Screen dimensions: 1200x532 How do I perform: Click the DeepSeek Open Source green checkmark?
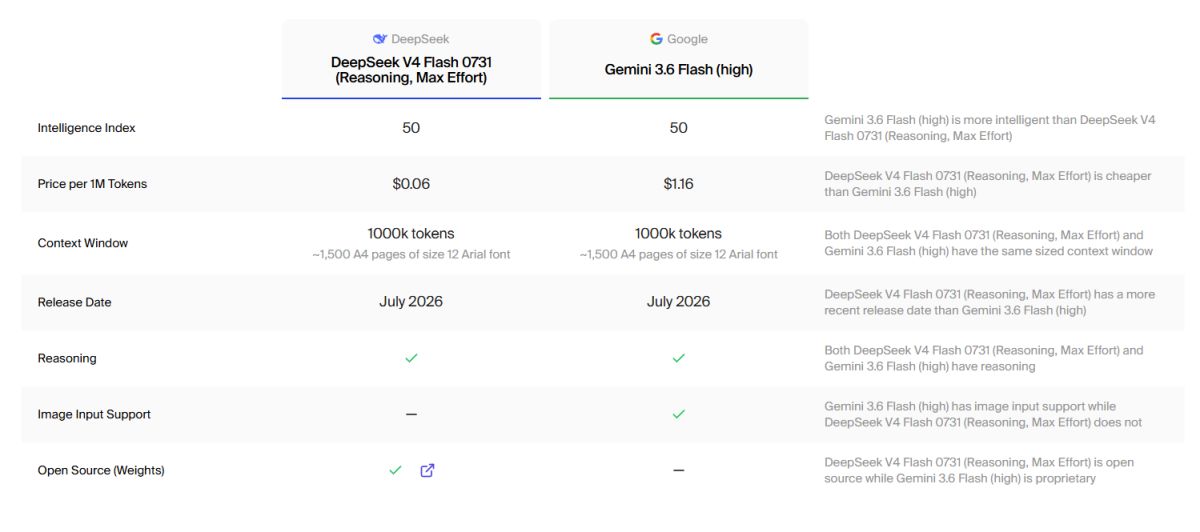395,470
